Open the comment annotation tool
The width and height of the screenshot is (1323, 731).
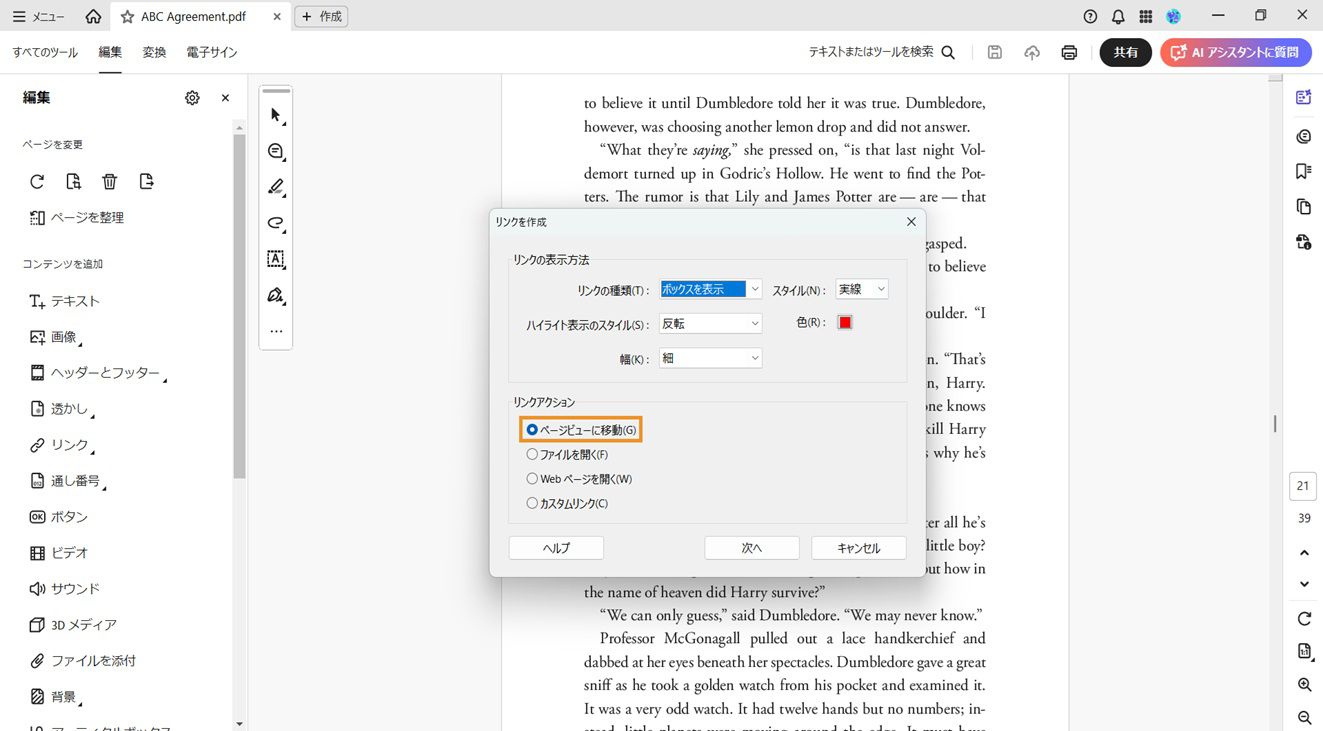pyautogui.click(x=275, y=151)
